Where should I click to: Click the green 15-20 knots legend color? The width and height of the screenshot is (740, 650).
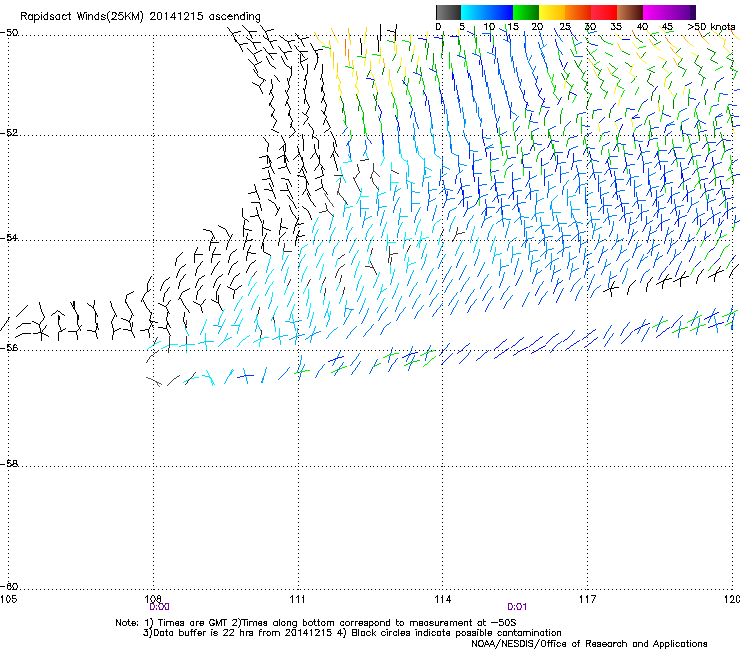(526, 12)
